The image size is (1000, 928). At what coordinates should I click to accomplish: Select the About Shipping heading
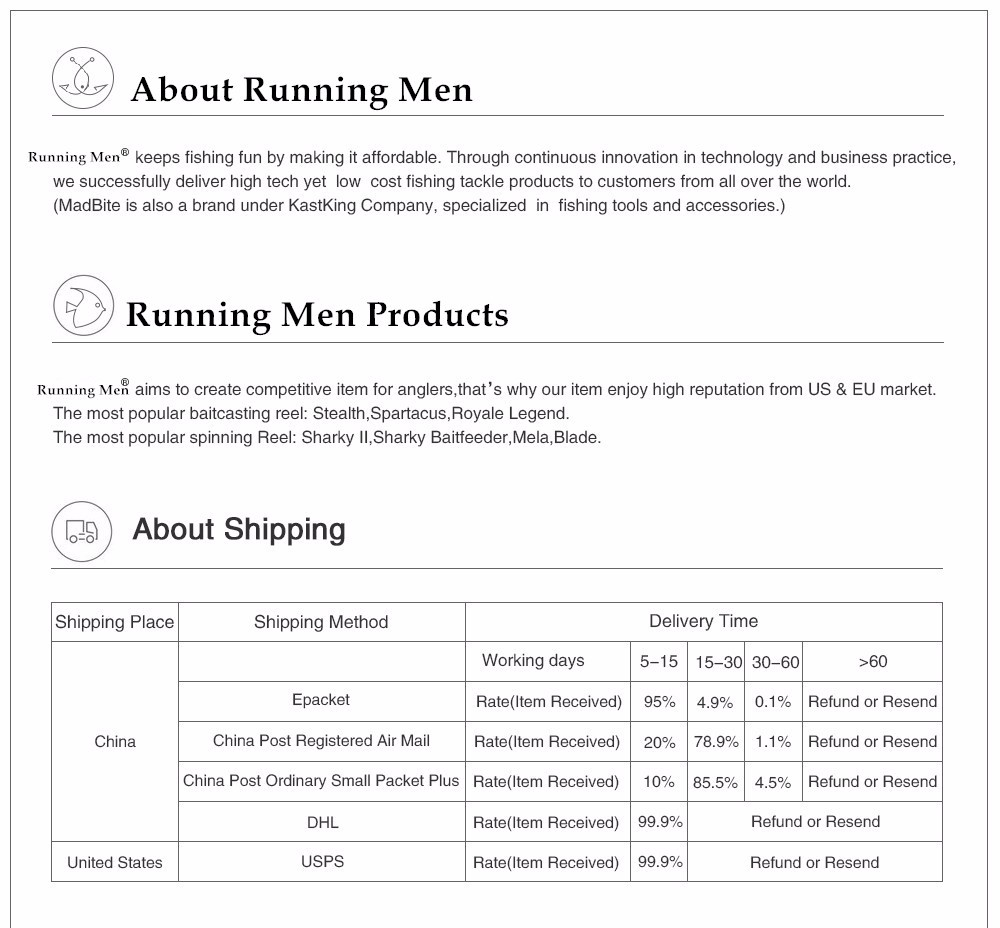tap(239, 530)
